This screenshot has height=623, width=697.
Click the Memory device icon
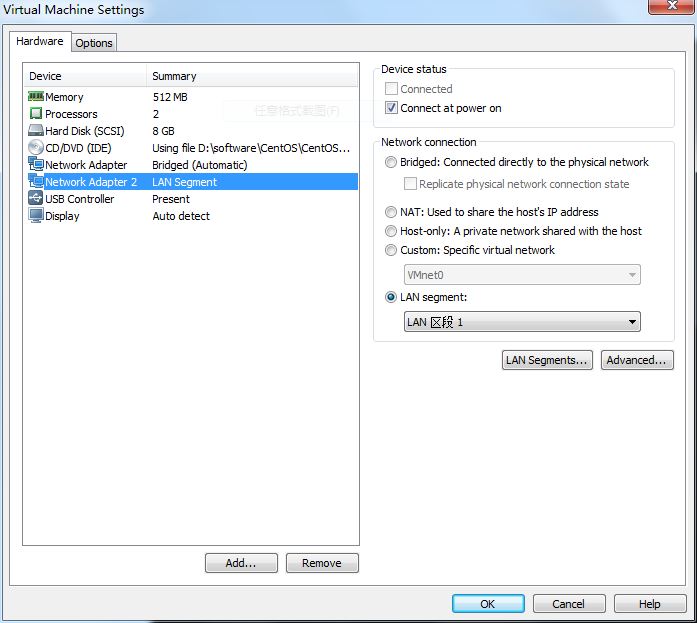point(36,97)
